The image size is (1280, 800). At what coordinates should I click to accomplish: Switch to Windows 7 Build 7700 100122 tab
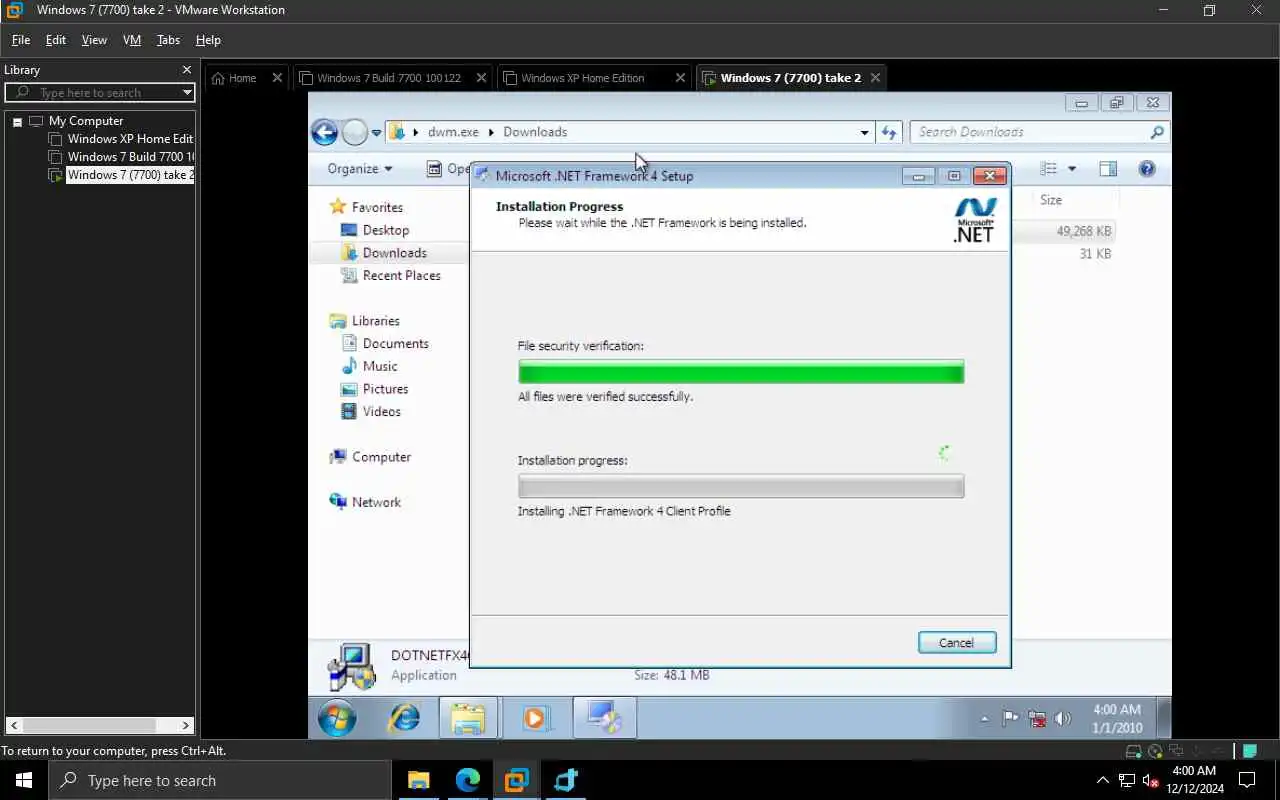pos(389,78)
